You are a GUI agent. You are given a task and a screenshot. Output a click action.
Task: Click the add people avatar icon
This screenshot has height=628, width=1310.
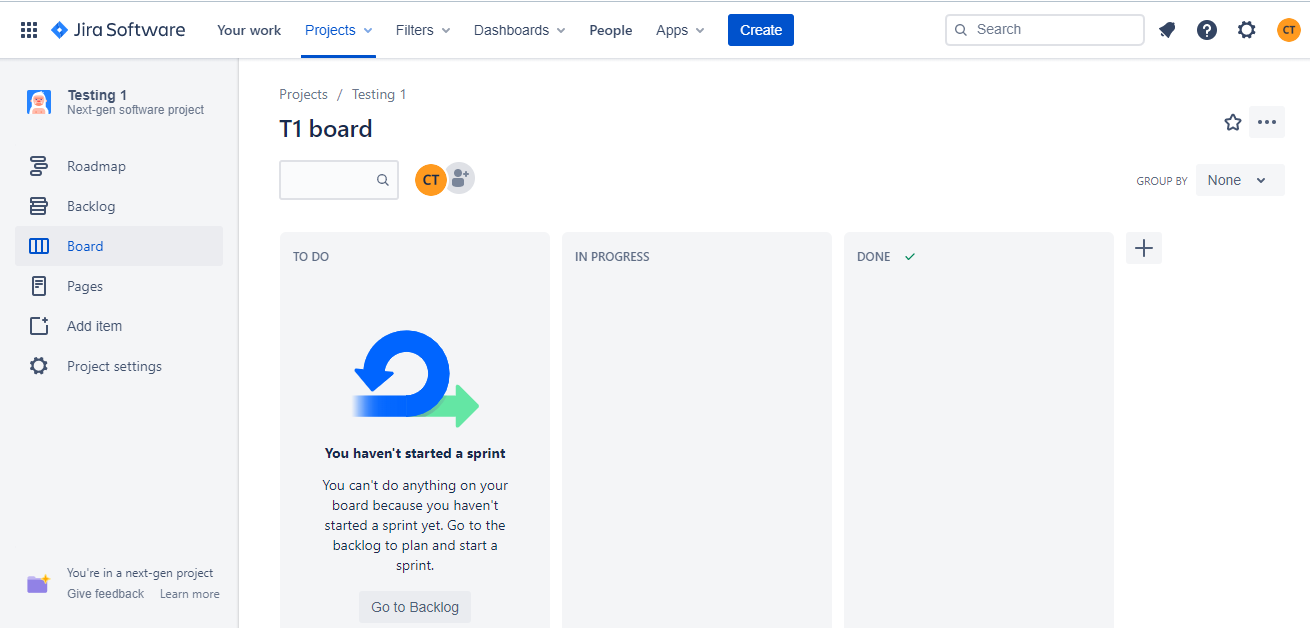coord(460,179)
